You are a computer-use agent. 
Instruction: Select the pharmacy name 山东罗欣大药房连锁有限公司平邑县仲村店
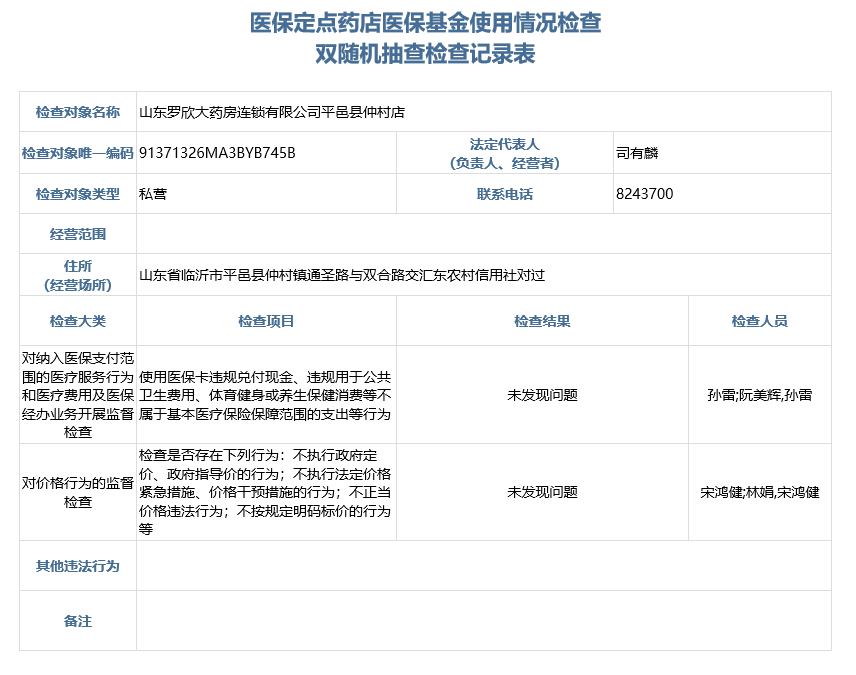point(272,112)
